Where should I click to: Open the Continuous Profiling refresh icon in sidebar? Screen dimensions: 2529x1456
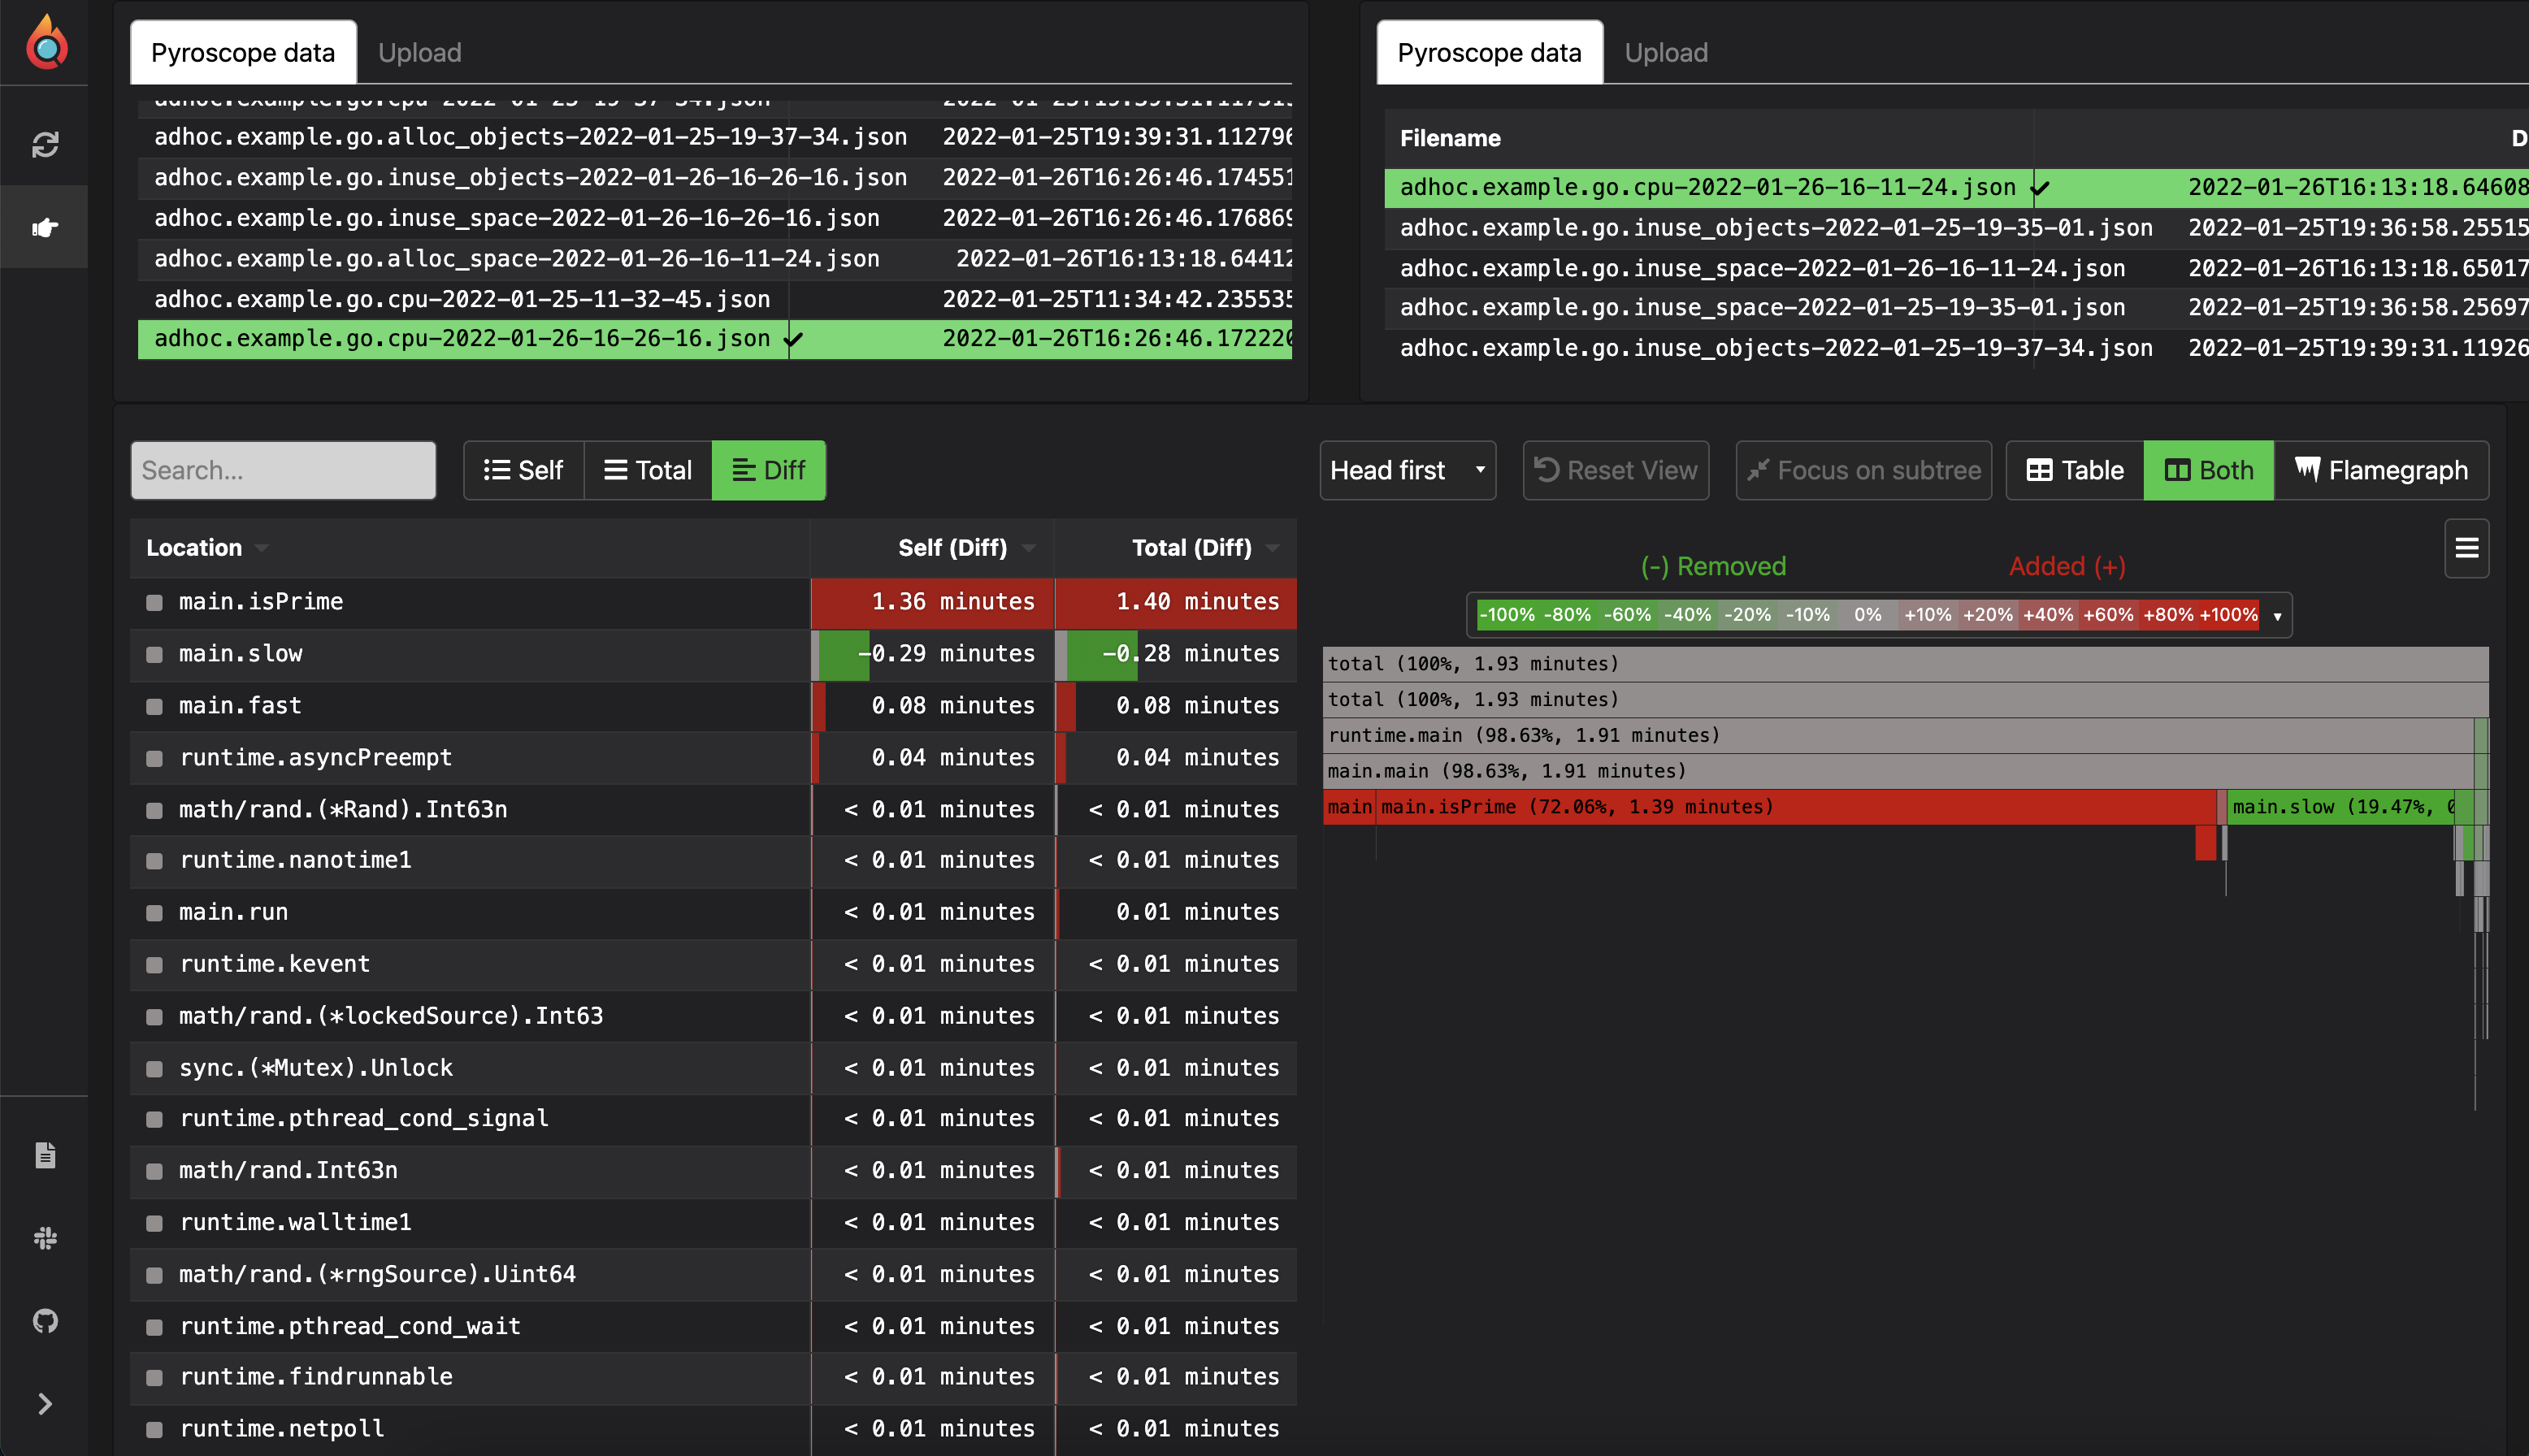pyautogui.click(x=45, y=145)
